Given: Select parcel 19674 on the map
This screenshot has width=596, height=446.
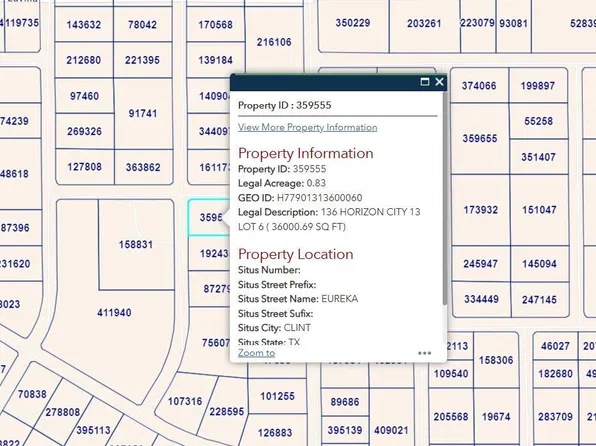Looking at the screenshot, I should 496,417.
